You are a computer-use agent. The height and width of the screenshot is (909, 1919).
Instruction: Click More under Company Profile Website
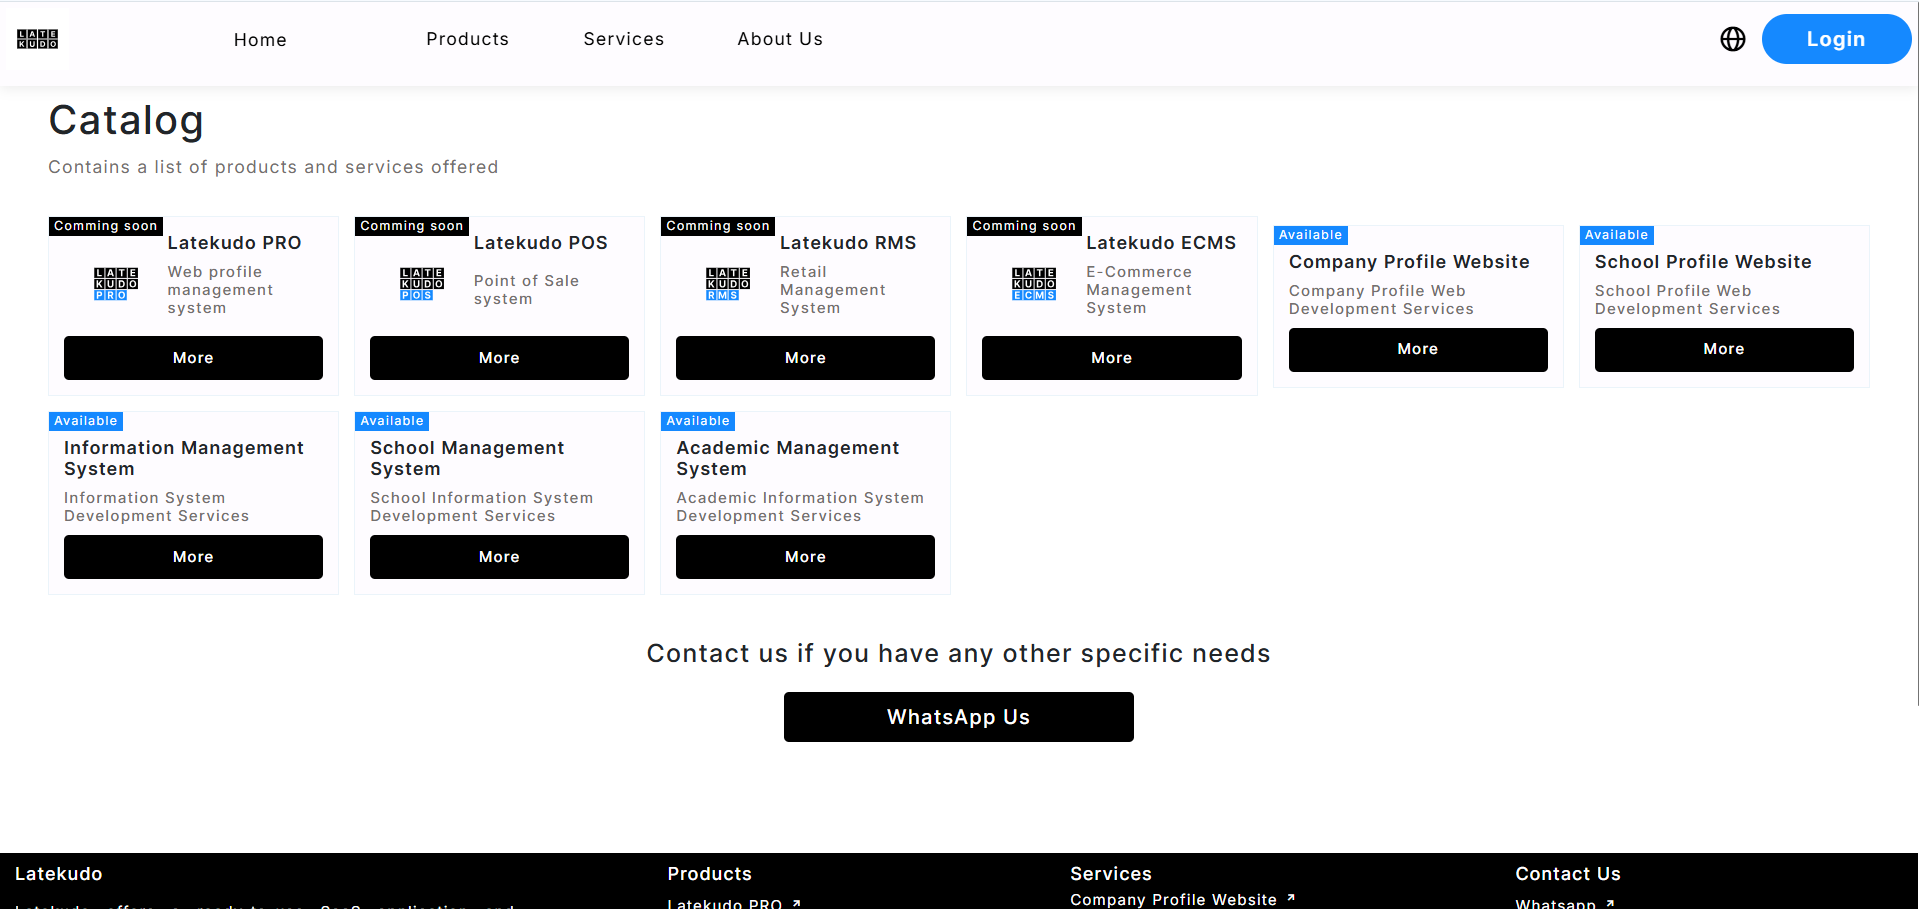click(1417, 349)
